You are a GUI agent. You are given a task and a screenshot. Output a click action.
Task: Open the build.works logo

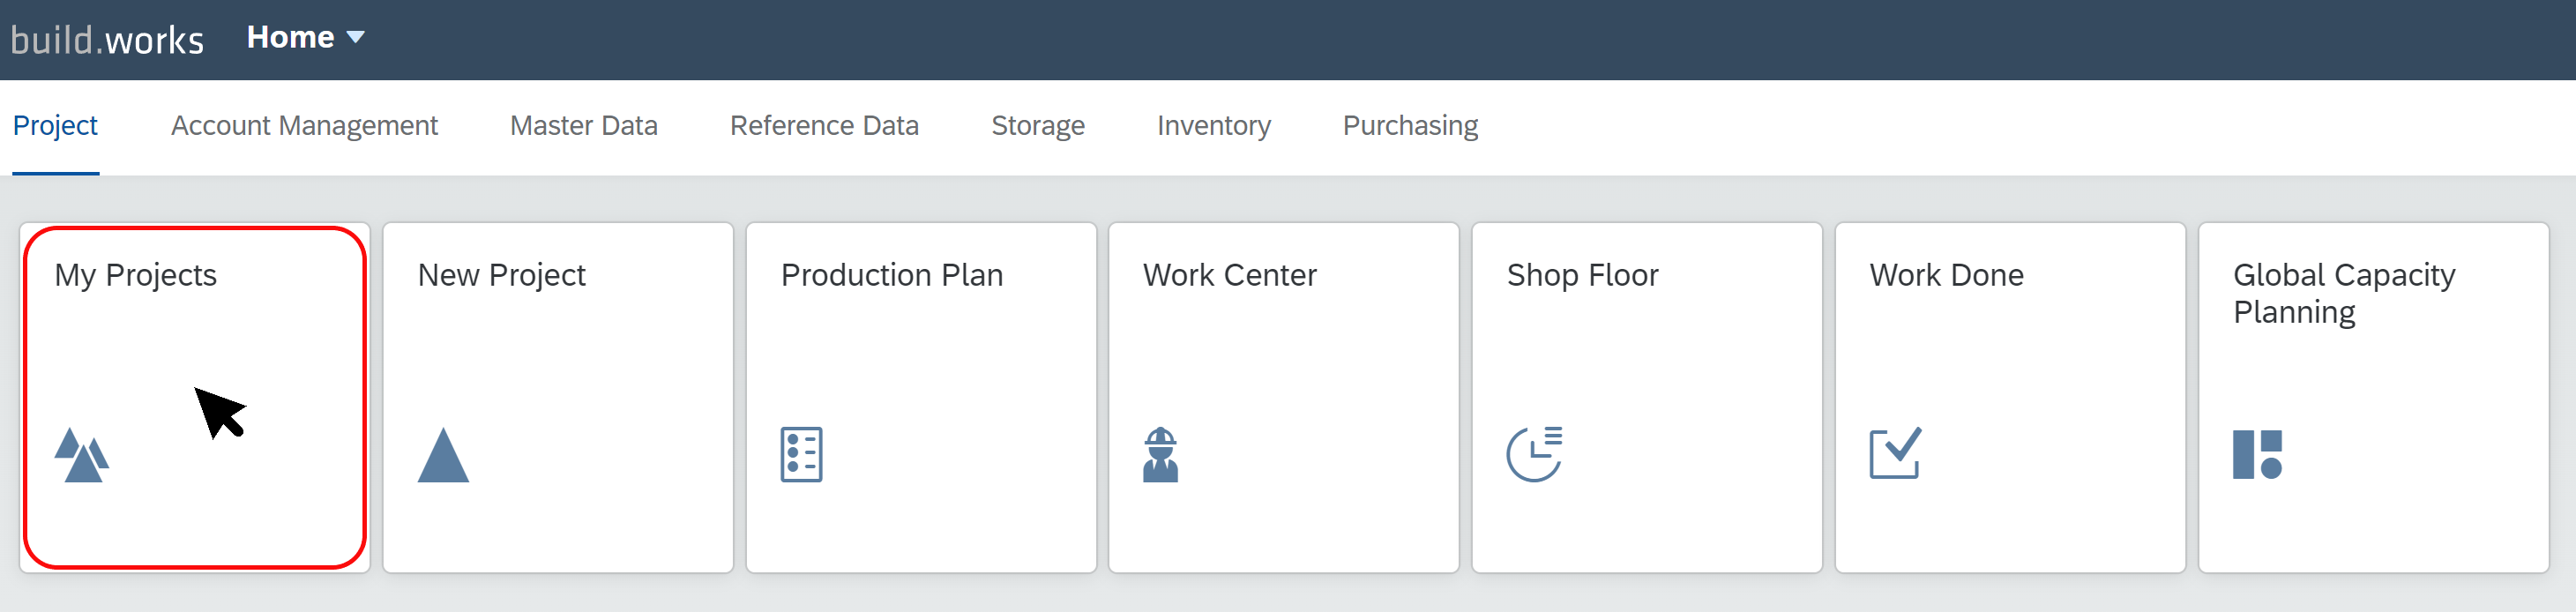(x=107, y=40)
